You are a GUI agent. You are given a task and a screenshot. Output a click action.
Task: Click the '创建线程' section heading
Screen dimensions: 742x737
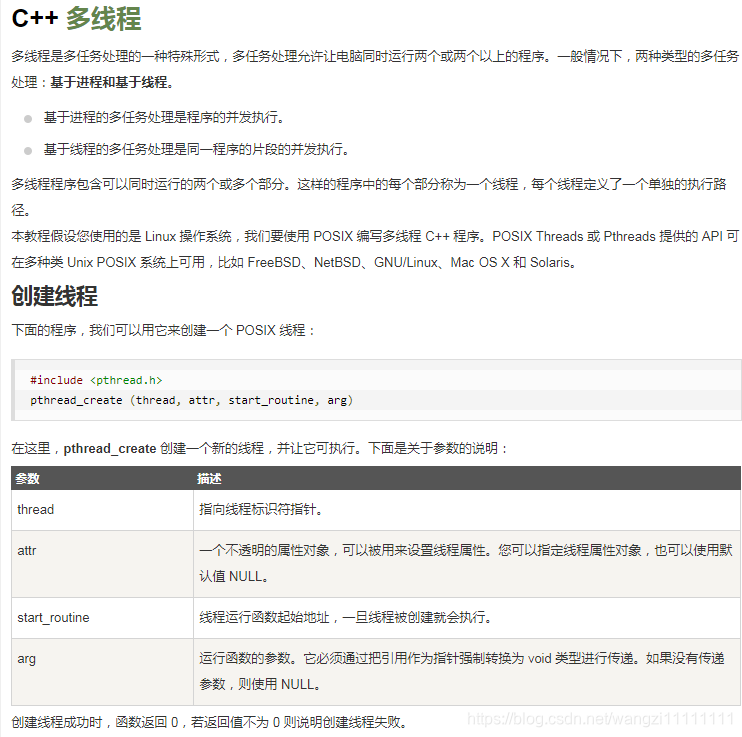pos(54,296)
